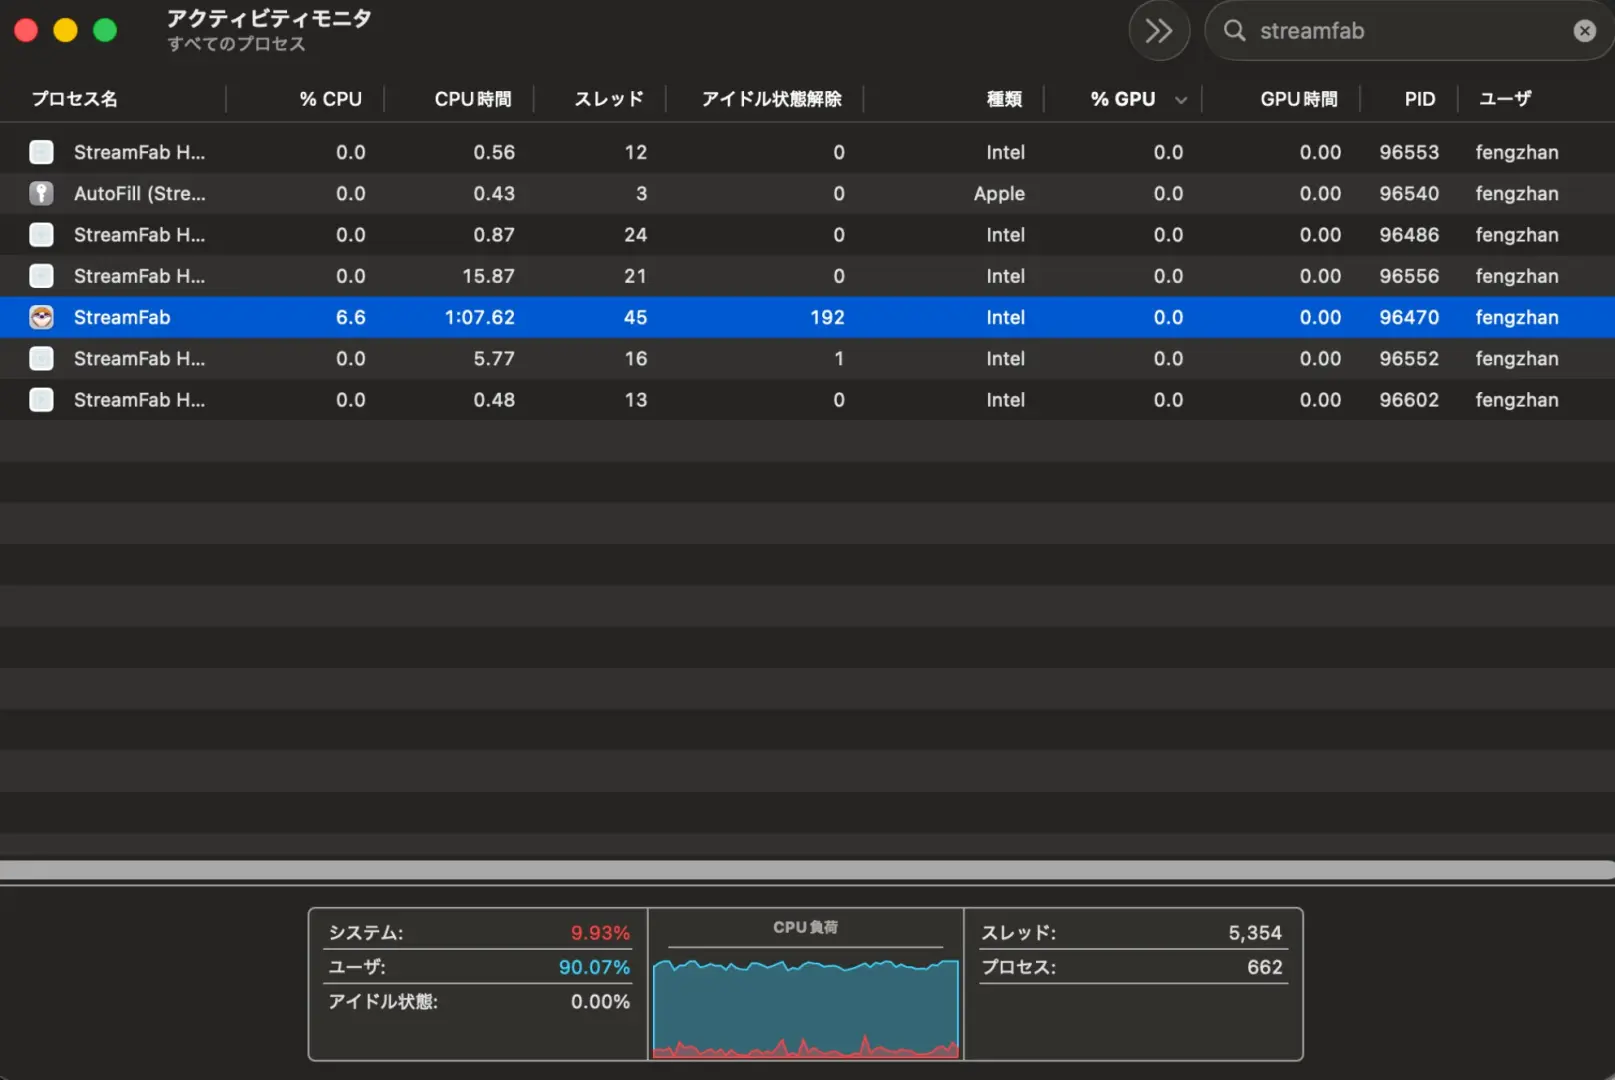Image resolution: width=1615 pixels, height=1080 pixels.
Task: Click the AutoFill process icon
Action: pyautogui.click(x=41, y=193)
